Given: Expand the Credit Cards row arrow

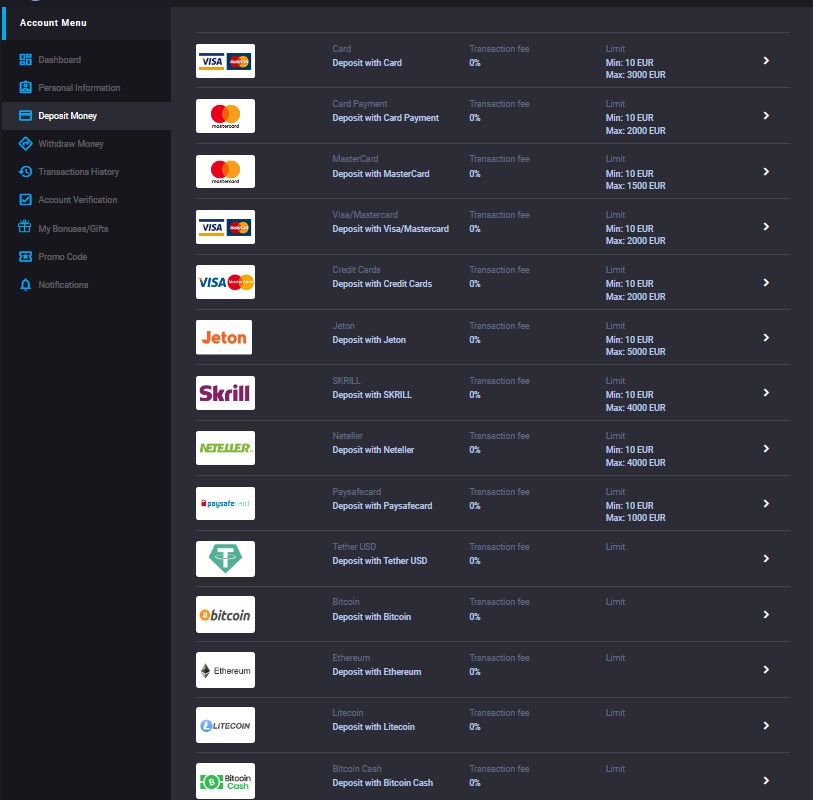Looking at the screenshot, I should [x=766, y=283].
